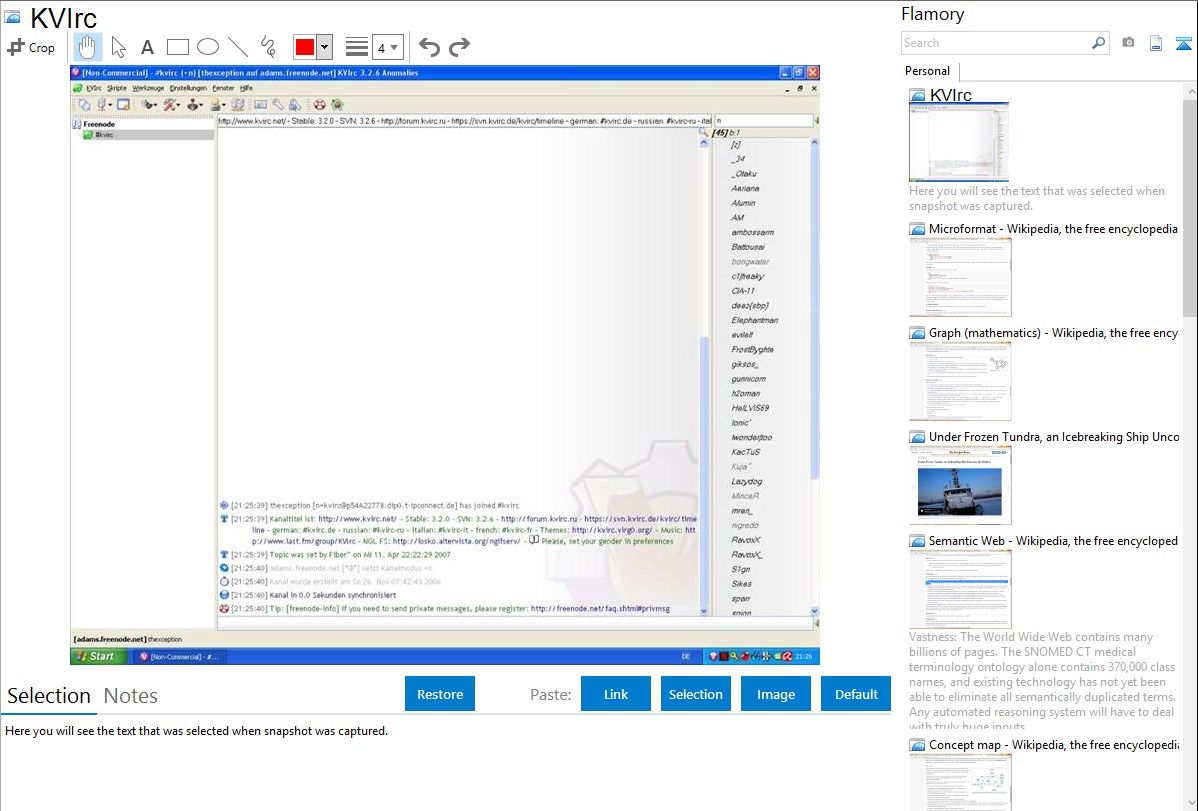Switch to the Notes tab
Screen dimensions: 1198x811
coord(131,696)
